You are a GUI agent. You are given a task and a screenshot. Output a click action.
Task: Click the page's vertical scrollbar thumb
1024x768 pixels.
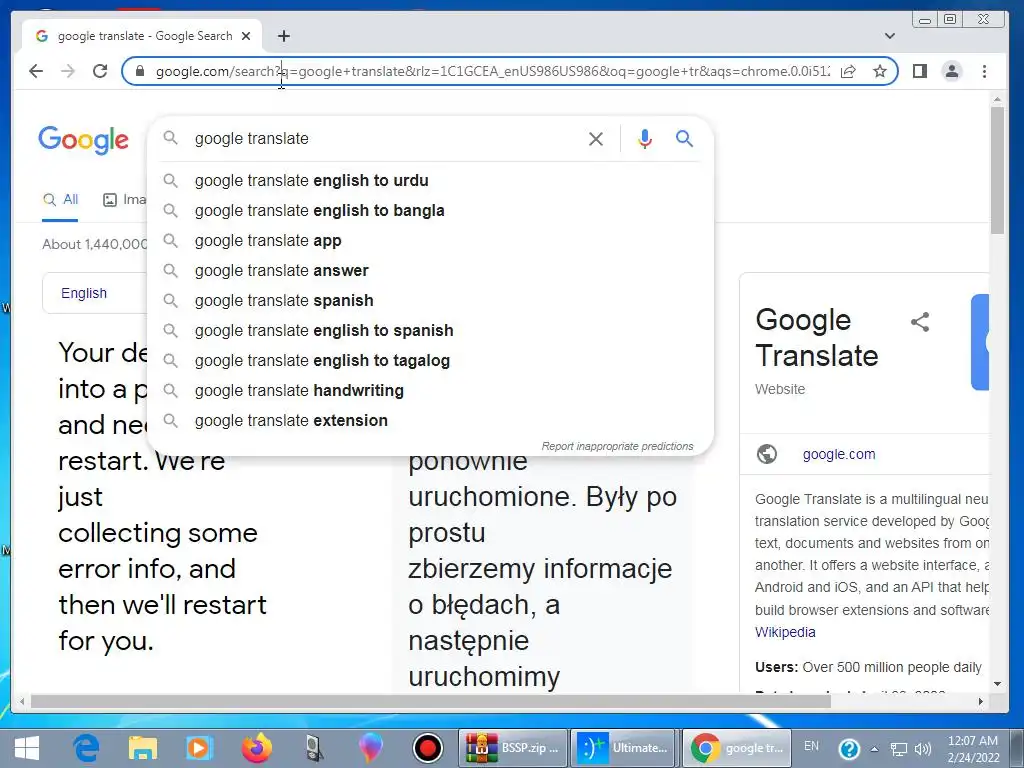pyautogui.click(x=996, y=170)
